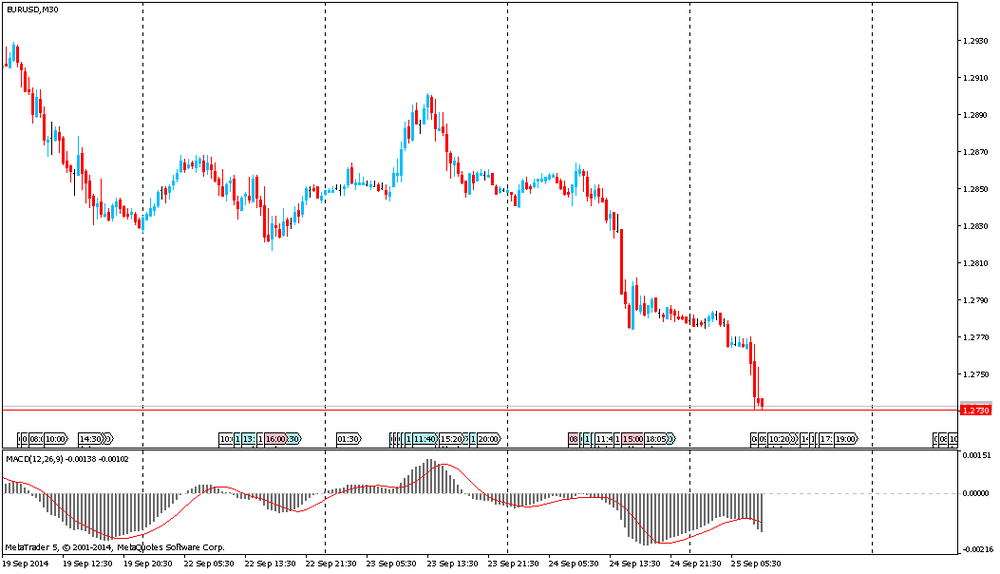Click the 0.00000 level on MACD scale
The width and height of the screenshot is (1000, 574).
pos(975,493)
